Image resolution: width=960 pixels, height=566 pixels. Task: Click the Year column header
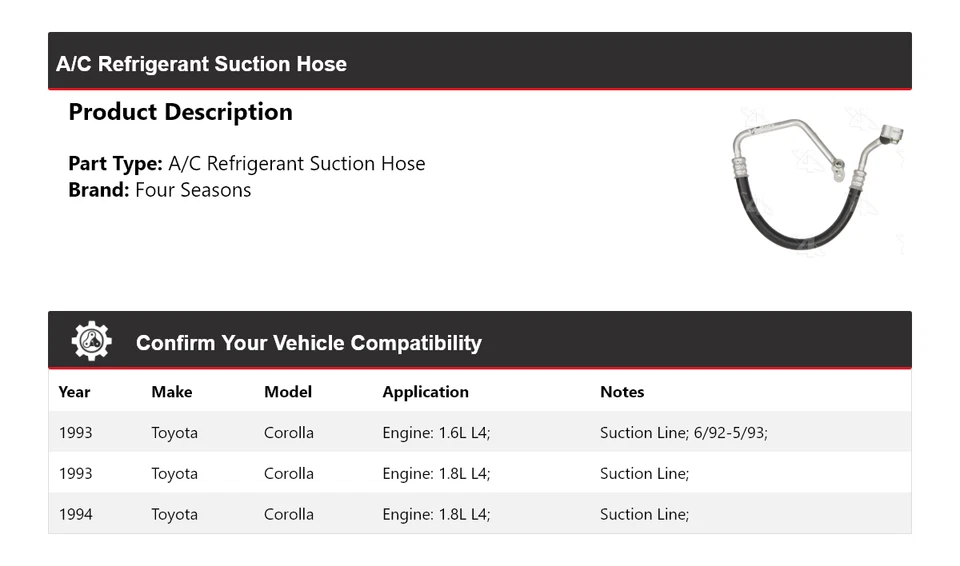[74, 392]
